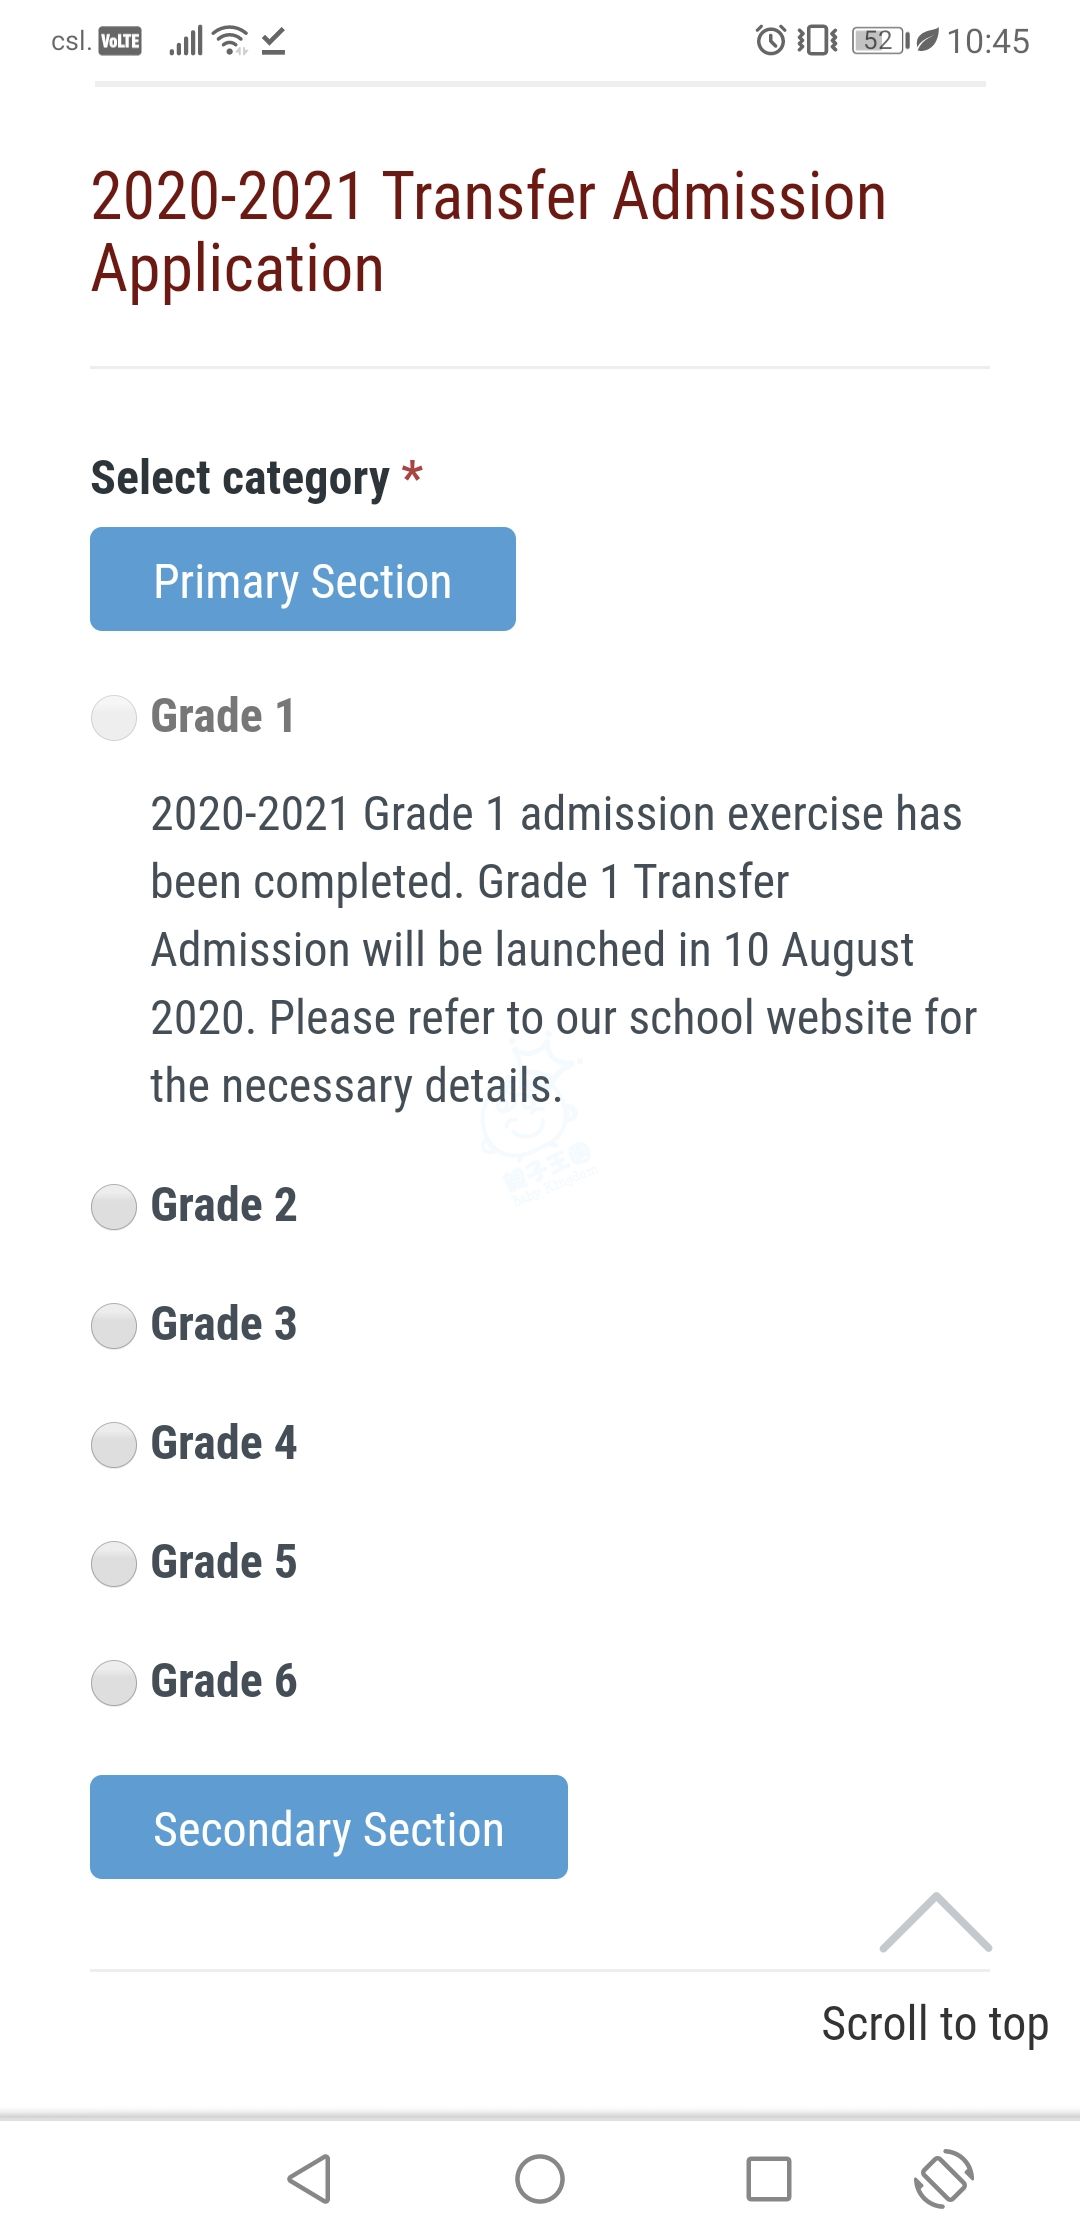Collapse the Primary Section category
The height and width of the screenshot is (2240, 1080).
[303, 580]
